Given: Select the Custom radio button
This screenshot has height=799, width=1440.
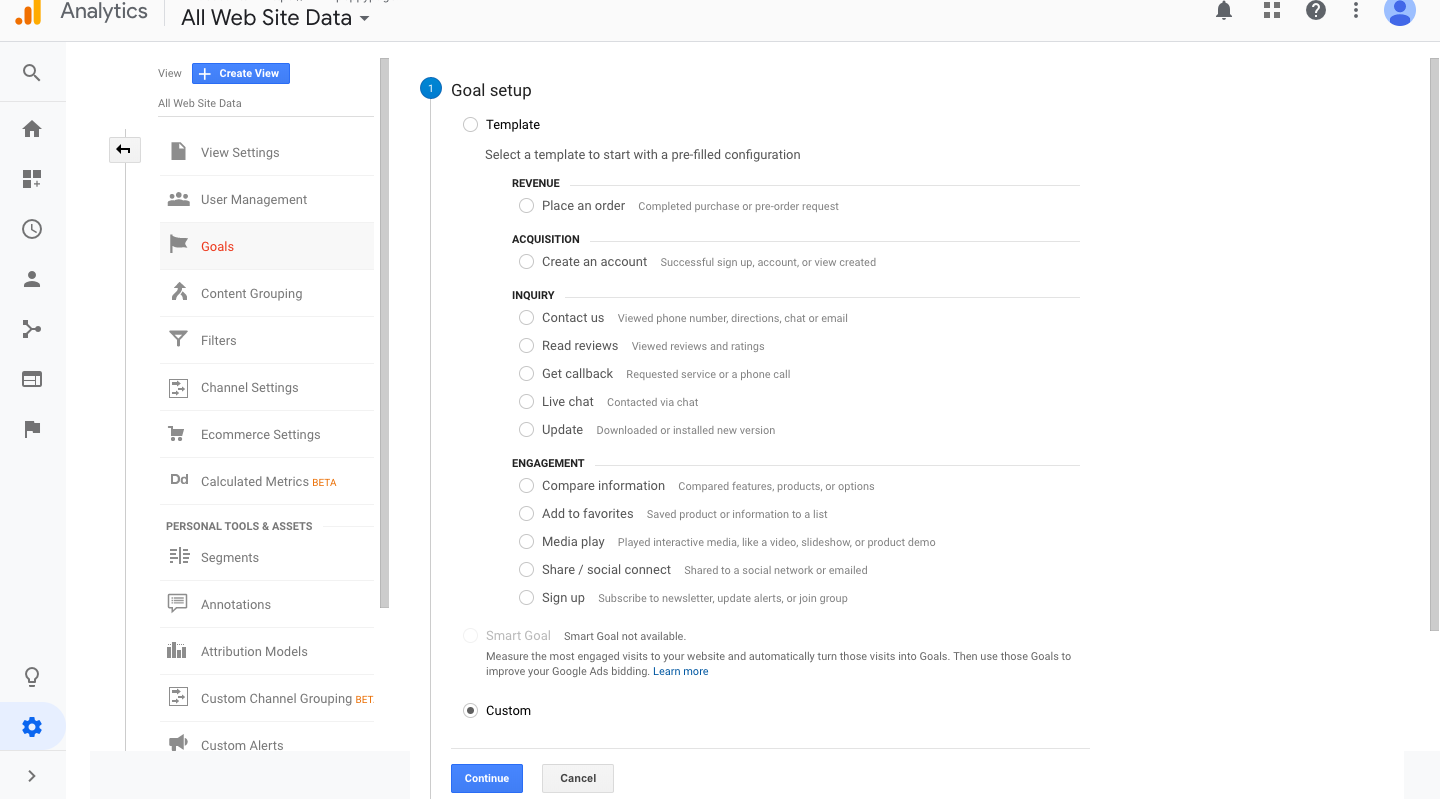Looking at the screenshot, I should click(x=470, y=711).
